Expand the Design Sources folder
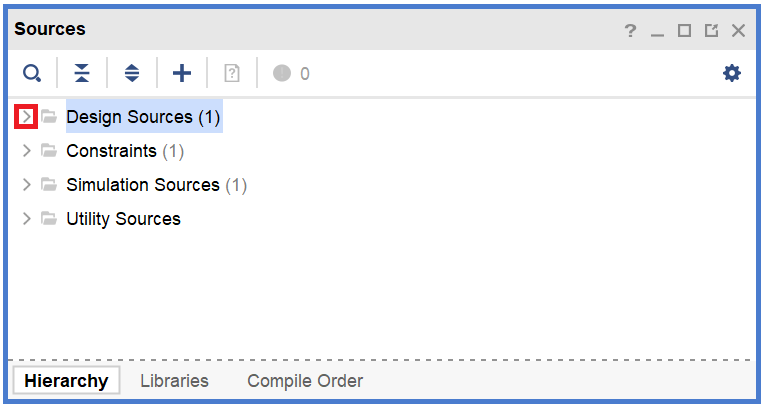The image size is (764, 409). click(27, 118)
